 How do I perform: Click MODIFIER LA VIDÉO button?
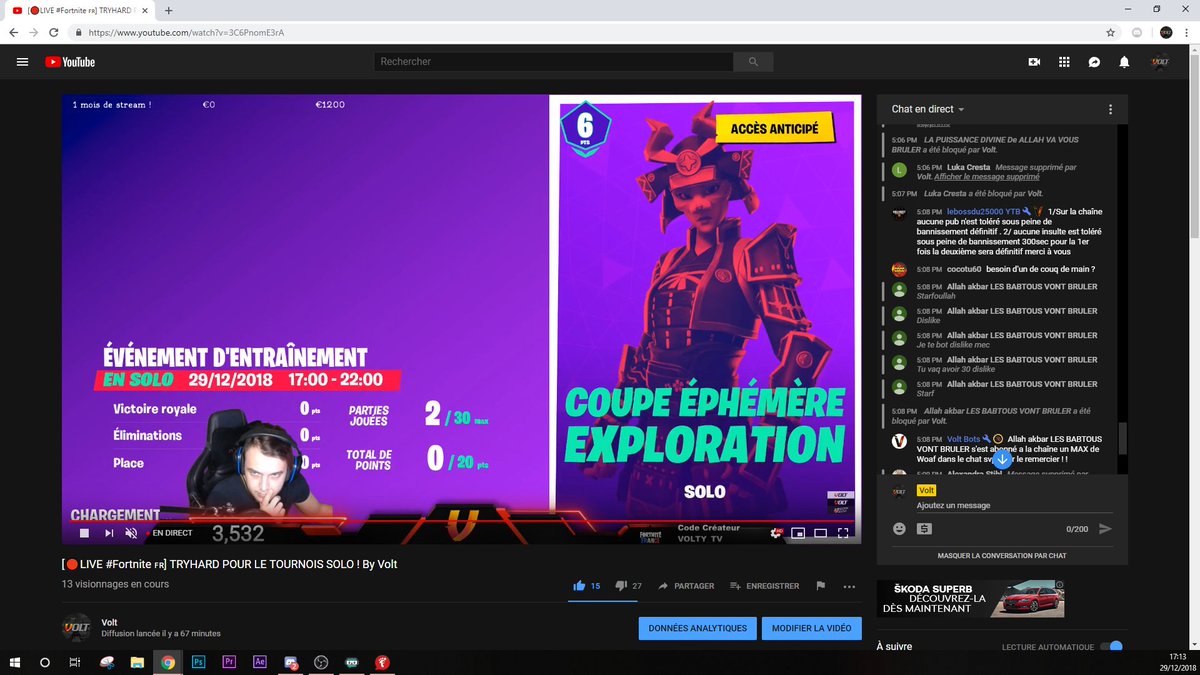point(811,628)
